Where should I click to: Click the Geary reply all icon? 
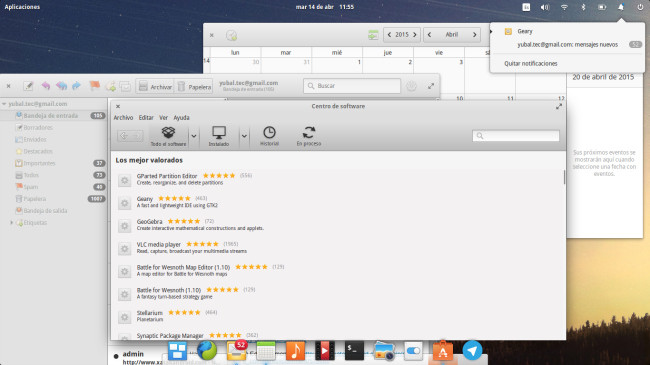(61, 86)
